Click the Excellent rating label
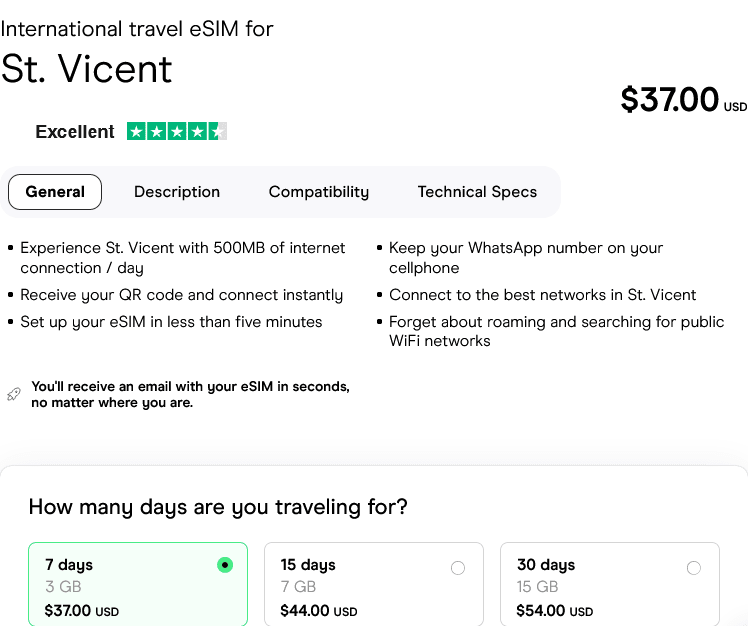The image size is (748, 626). (75, 132)
